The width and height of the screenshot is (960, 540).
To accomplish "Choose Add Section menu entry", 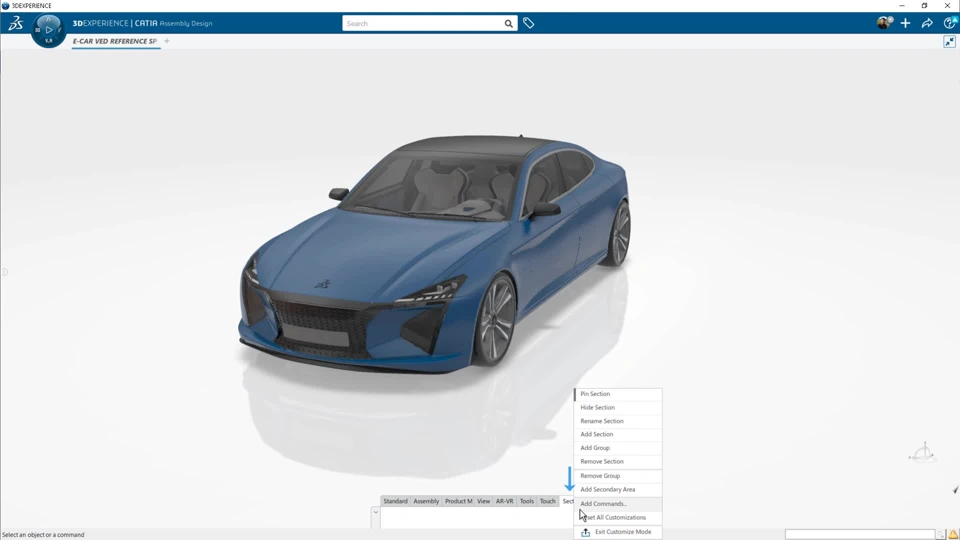I will pyautogui.click(x=618, y=434).
